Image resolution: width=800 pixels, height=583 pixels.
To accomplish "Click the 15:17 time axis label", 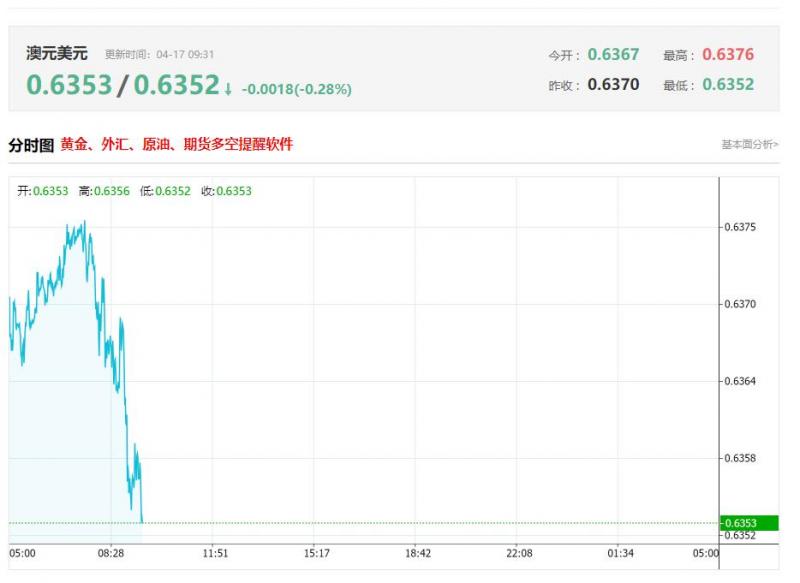I will click(316, 553).
